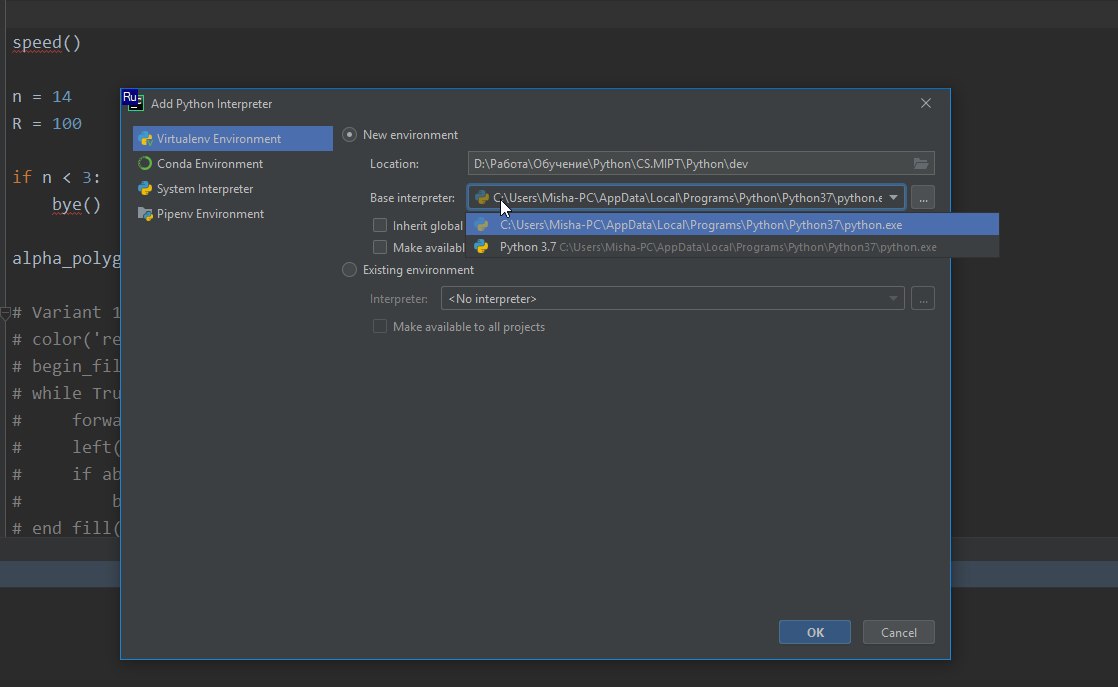Image resolution: width=1118 pixels, height=687 pixels.
Task: Select Conda Environment in sidebar
Action: click(x=232, y=163)
